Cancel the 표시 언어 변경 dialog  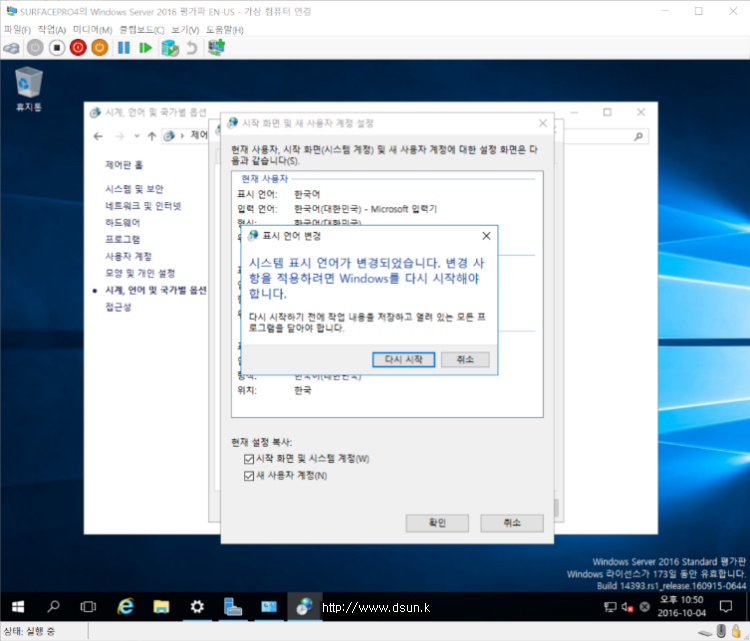pyautogui.click(x=465, y=360)
